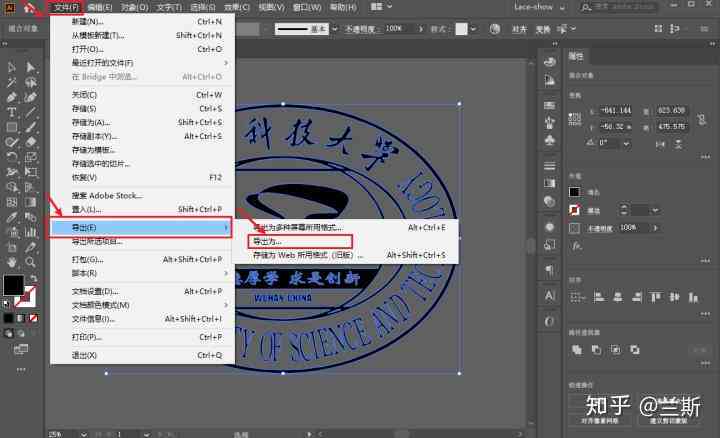Select the Eyedropper tool in the toolbox
Image resolution: width=720 pixels, height=438 pixels.
point(11,217)
